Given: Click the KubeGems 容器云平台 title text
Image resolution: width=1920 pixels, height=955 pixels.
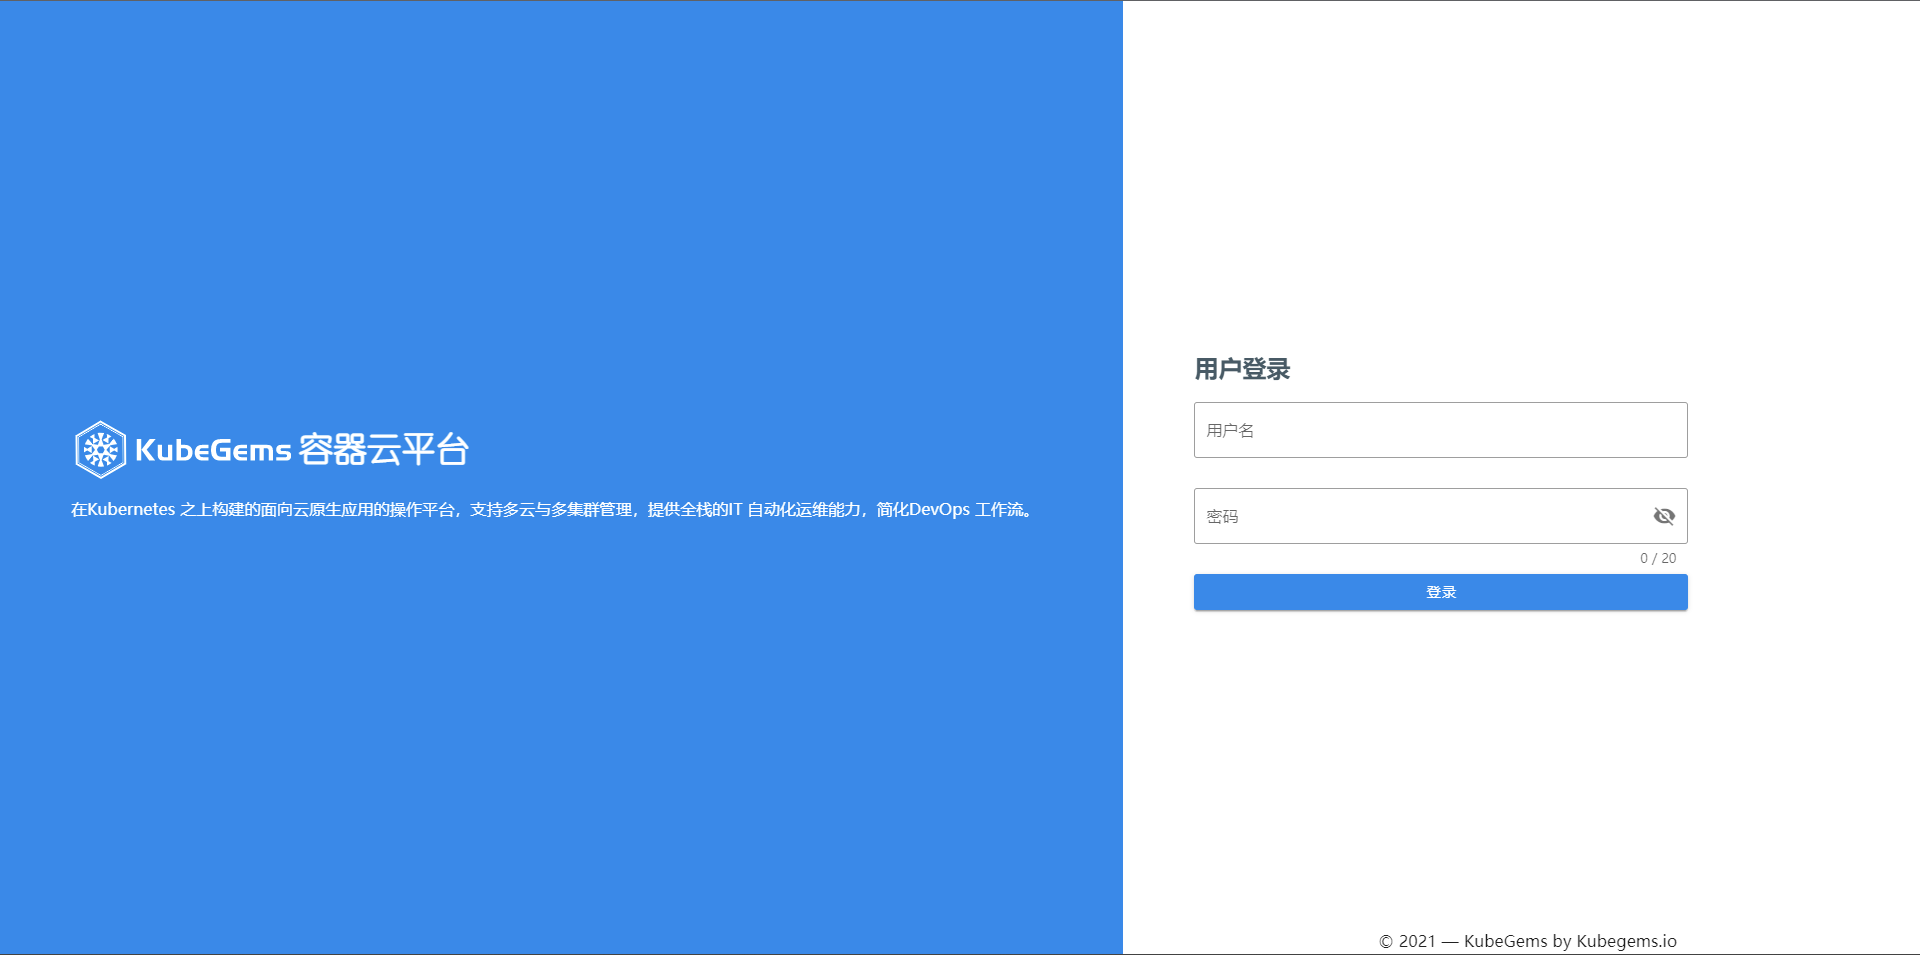Looking at the screenshot, I should coord(302,450).
